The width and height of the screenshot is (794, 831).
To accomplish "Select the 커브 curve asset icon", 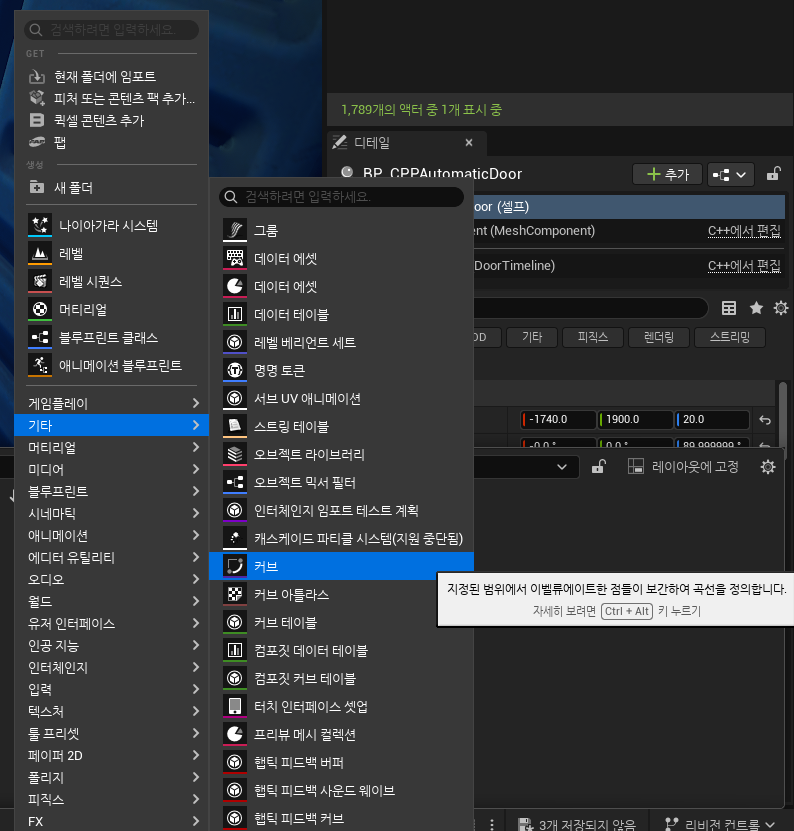I will (235, 566).
